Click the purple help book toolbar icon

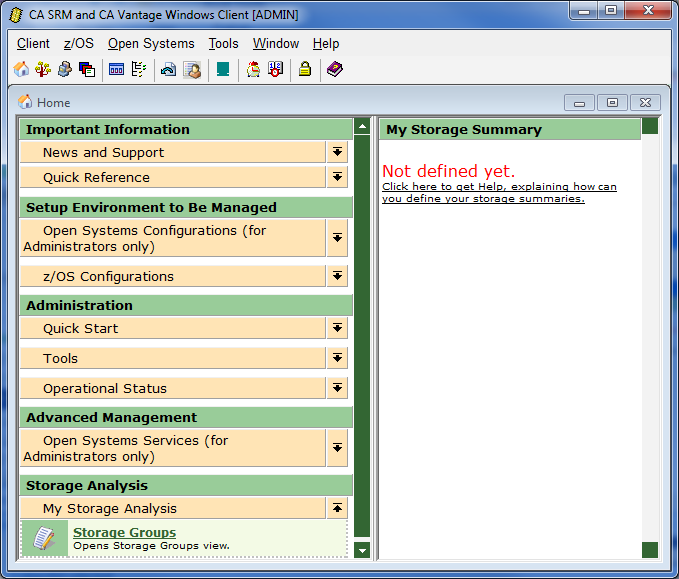pos(334,70)
